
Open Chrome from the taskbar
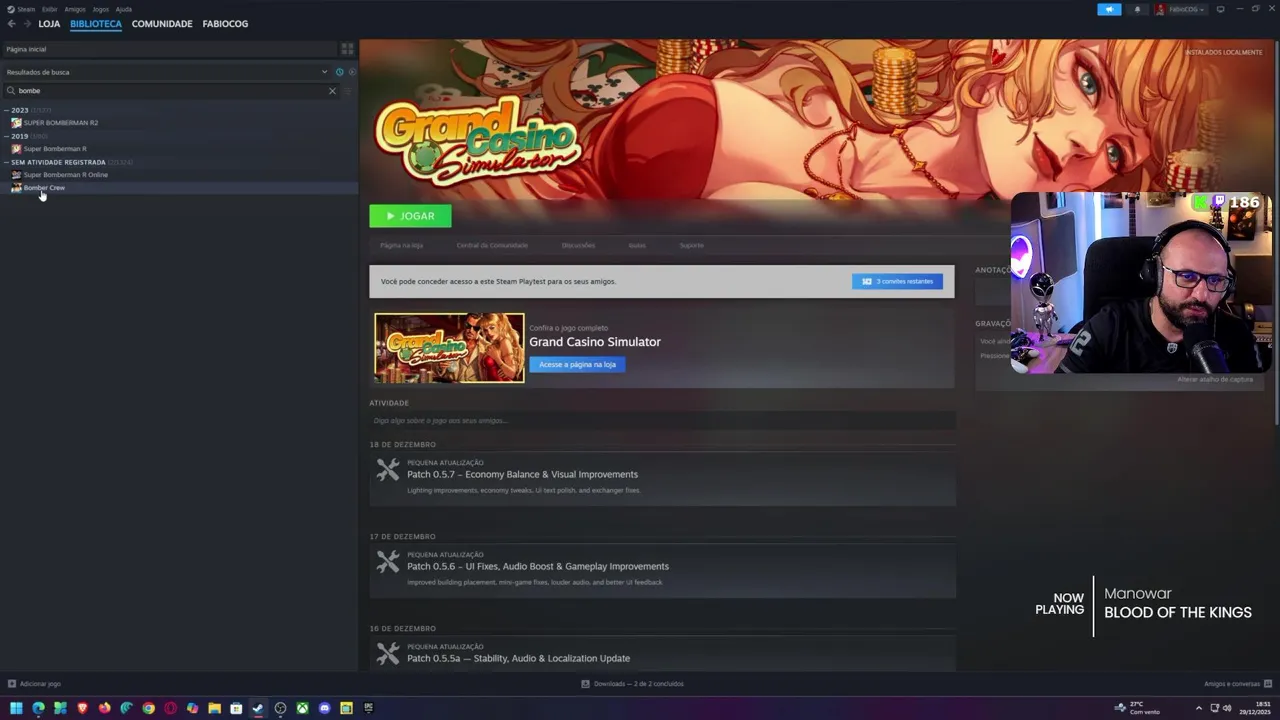click(x=148, y=708)
